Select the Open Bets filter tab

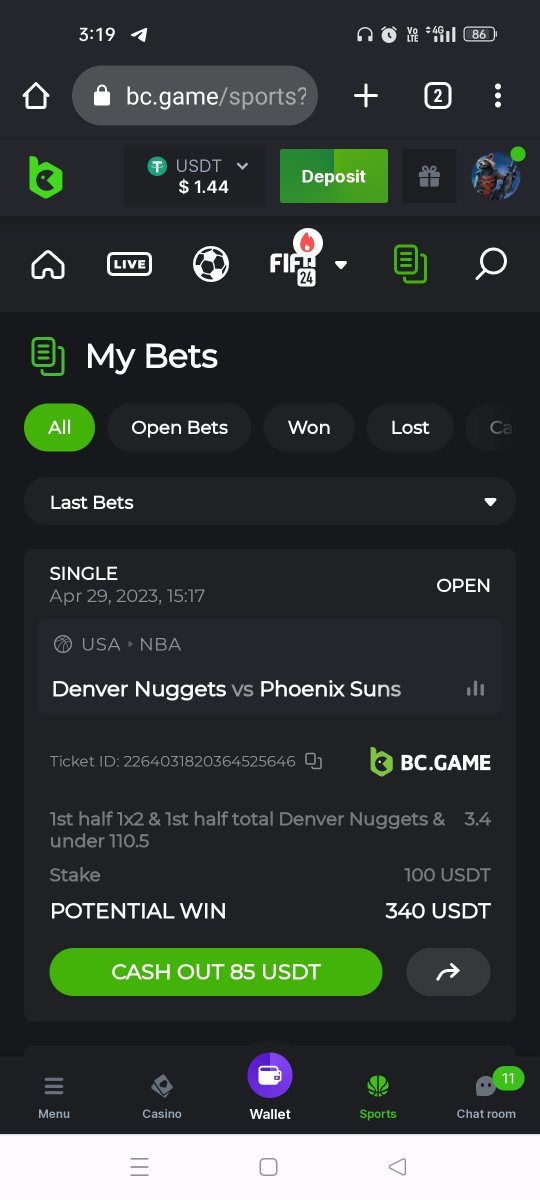[180, 427]
